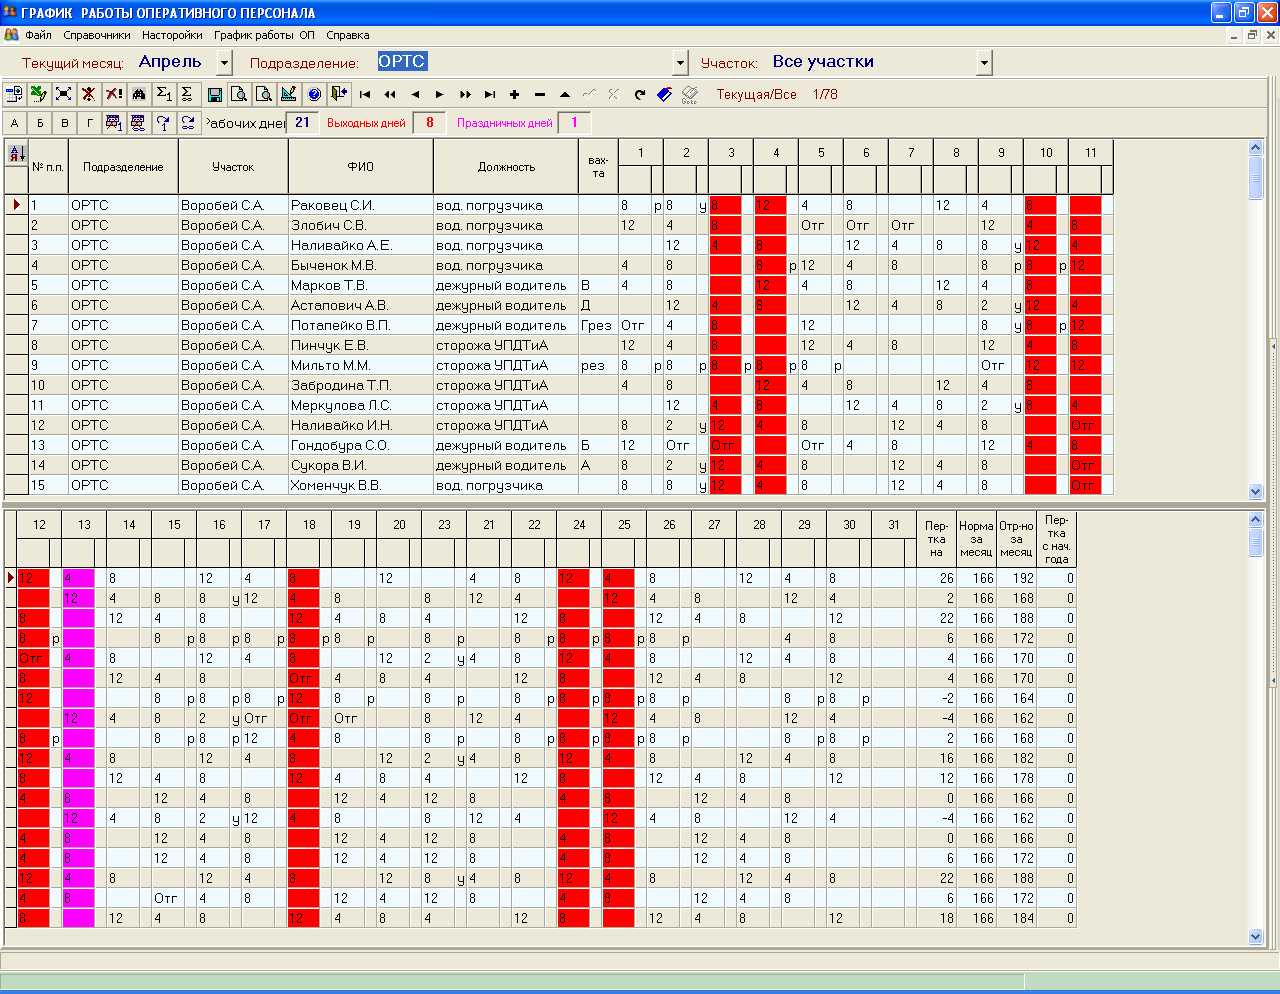
Task: Click the Goto bookmark icon
Action: [x=690, y=94]
